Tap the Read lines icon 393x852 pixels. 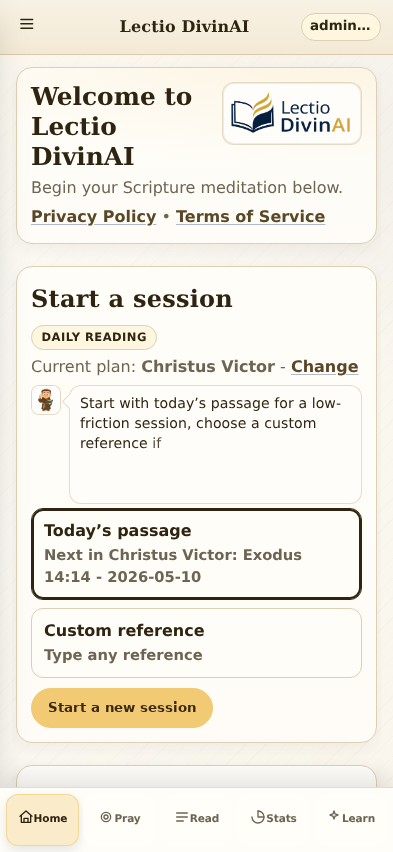182,817
